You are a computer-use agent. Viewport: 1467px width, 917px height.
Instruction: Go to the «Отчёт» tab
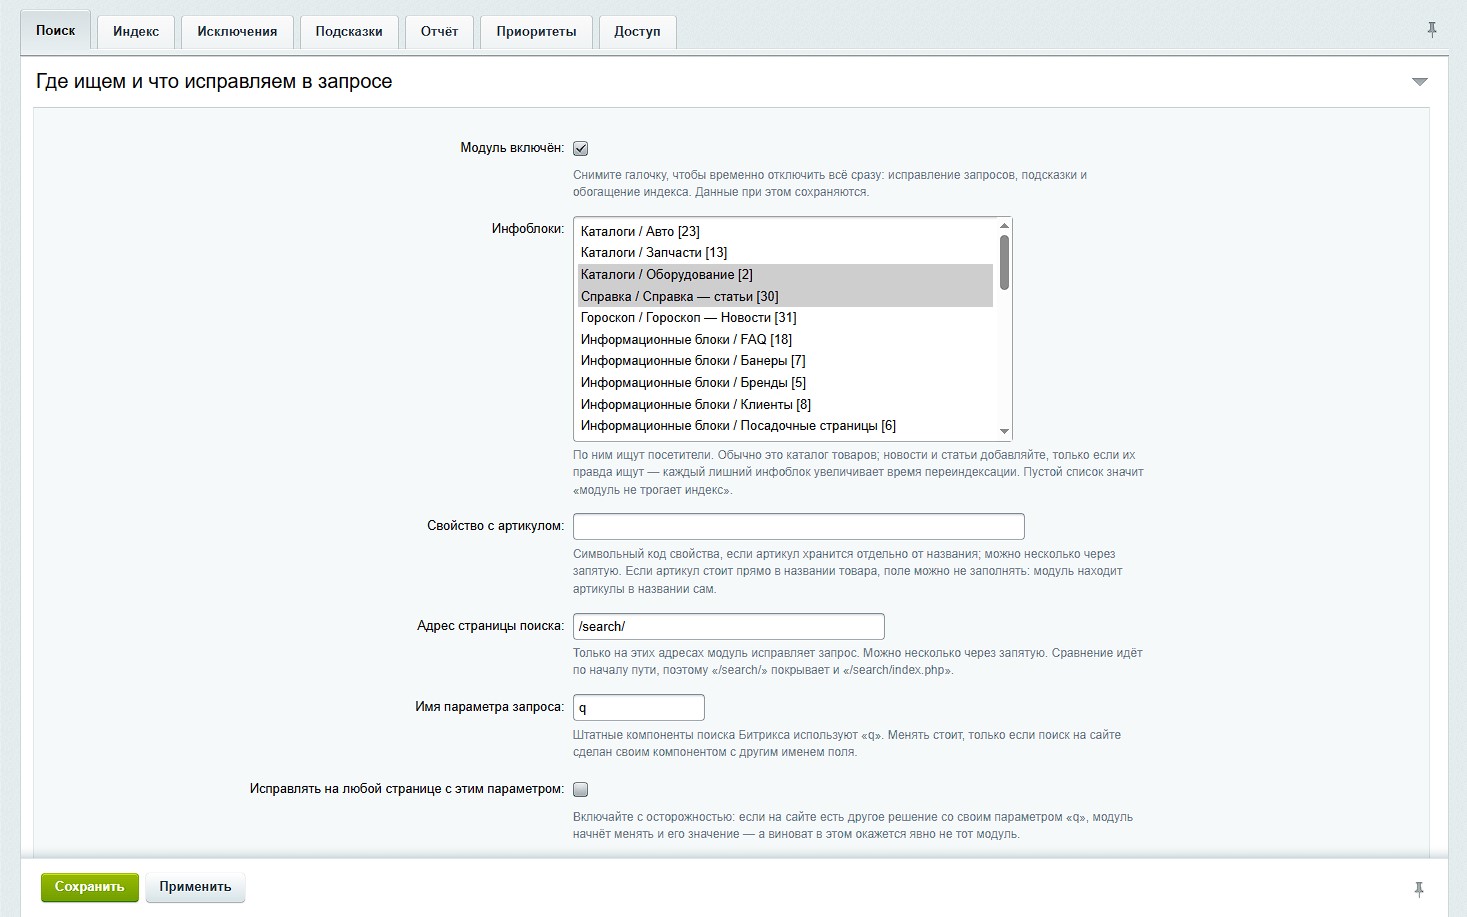click(x=439, y=31)
